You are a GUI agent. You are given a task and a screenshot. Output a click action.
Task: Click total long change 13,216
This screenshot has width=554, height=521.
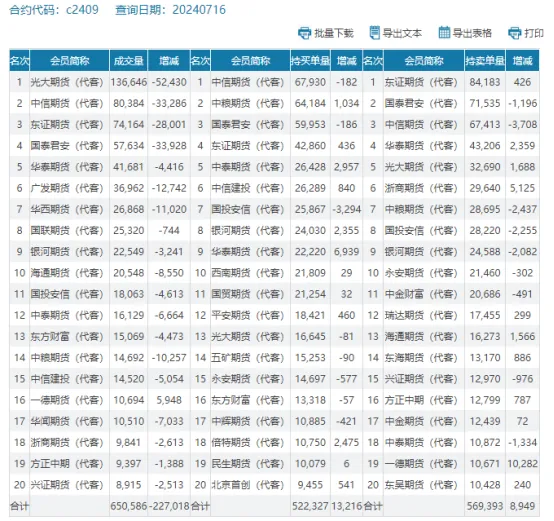point(347,506)
